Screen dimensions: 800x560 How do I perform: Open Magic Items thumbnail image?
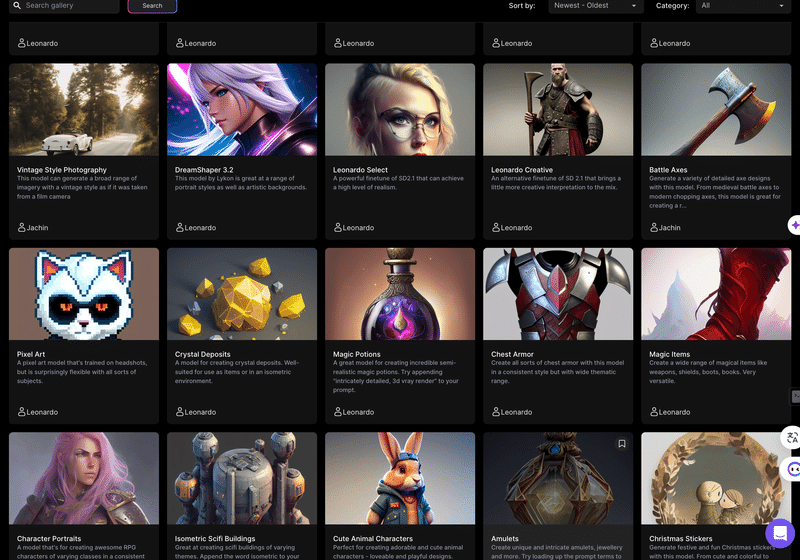[x=716, y=294]
